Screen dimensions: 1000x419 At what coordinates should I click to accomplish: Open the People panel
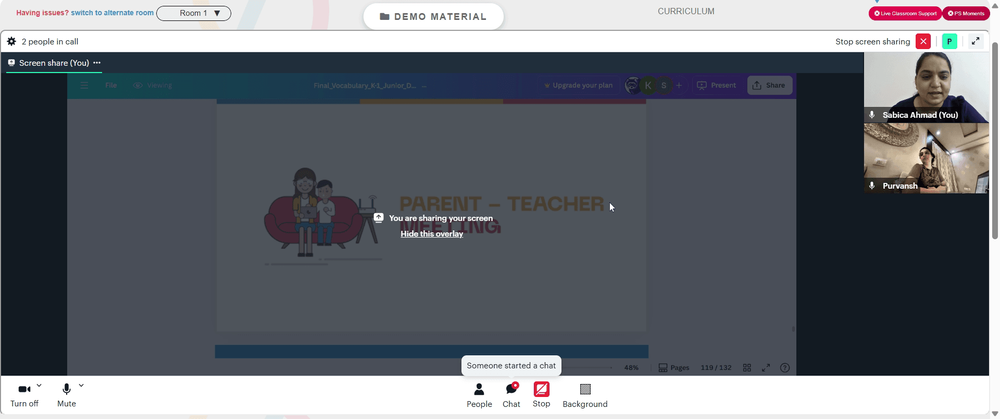[x=479, y=395]
